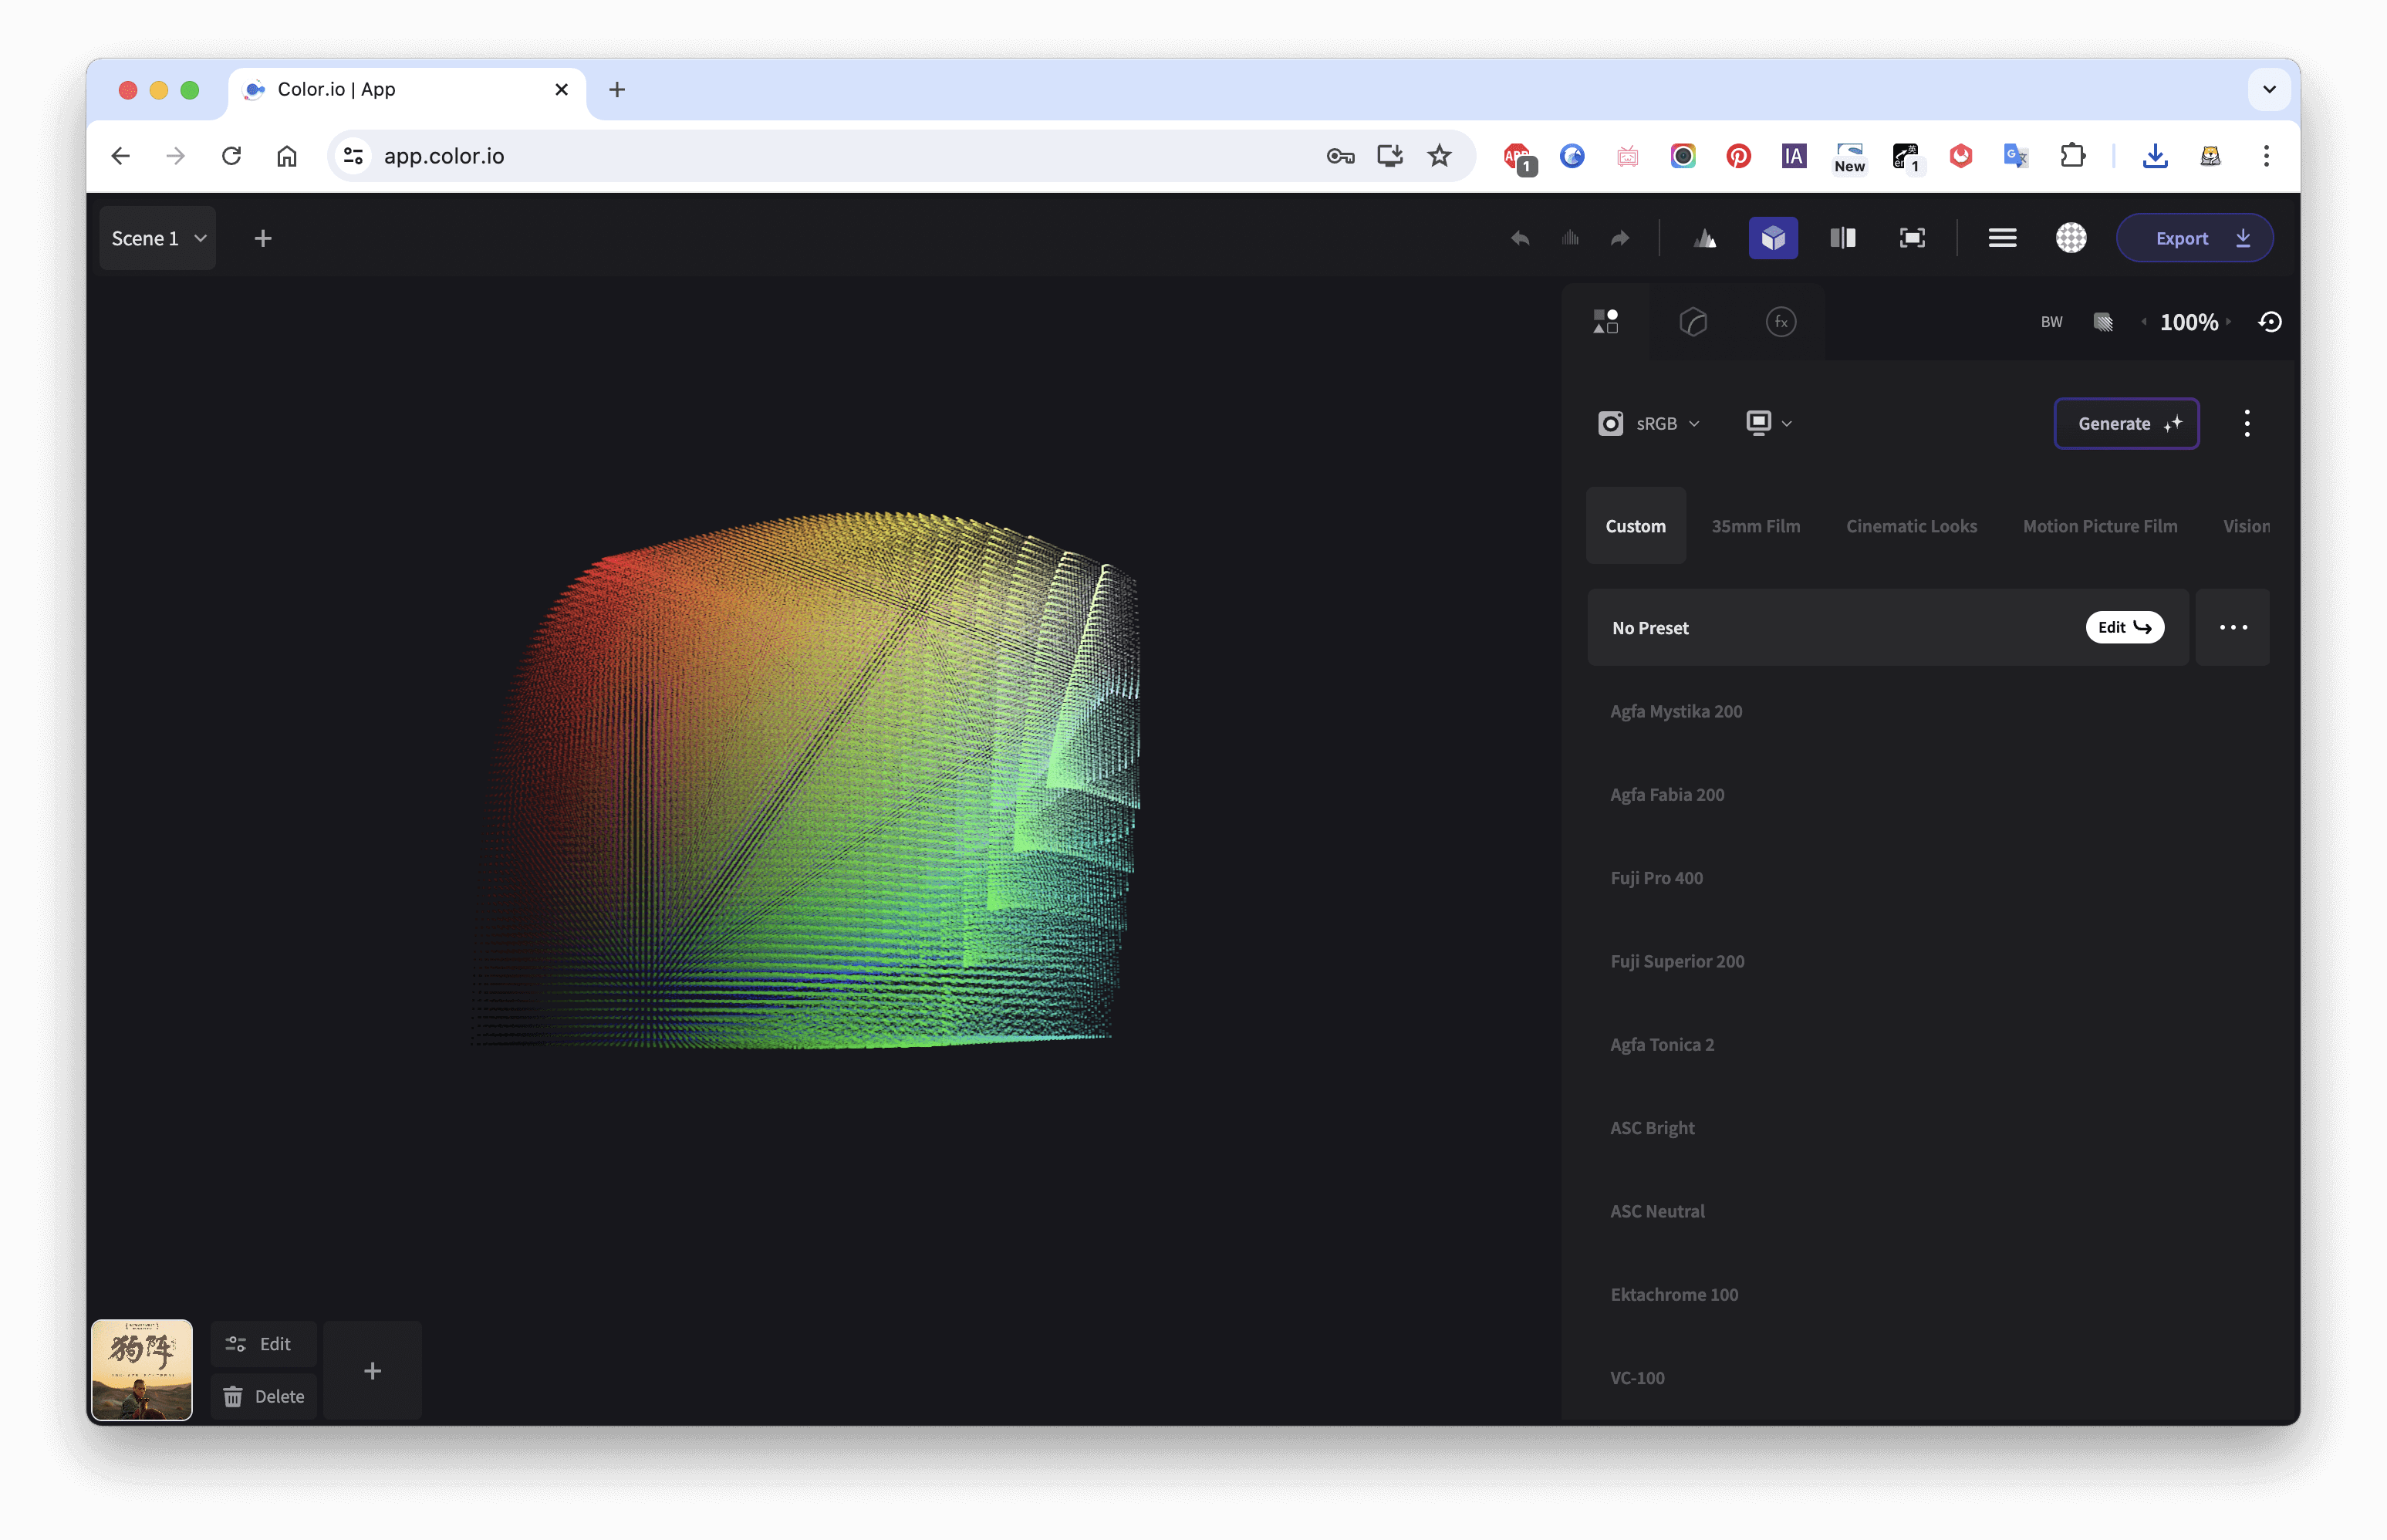Select the Agfa Fabia 200 preset

(1667, 795)
